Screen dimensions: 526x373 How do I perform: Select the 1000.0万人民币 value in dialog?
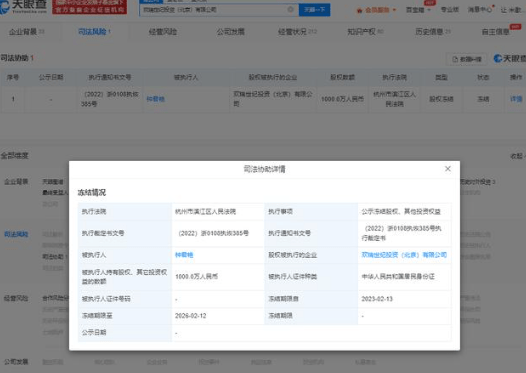[196, 277]
